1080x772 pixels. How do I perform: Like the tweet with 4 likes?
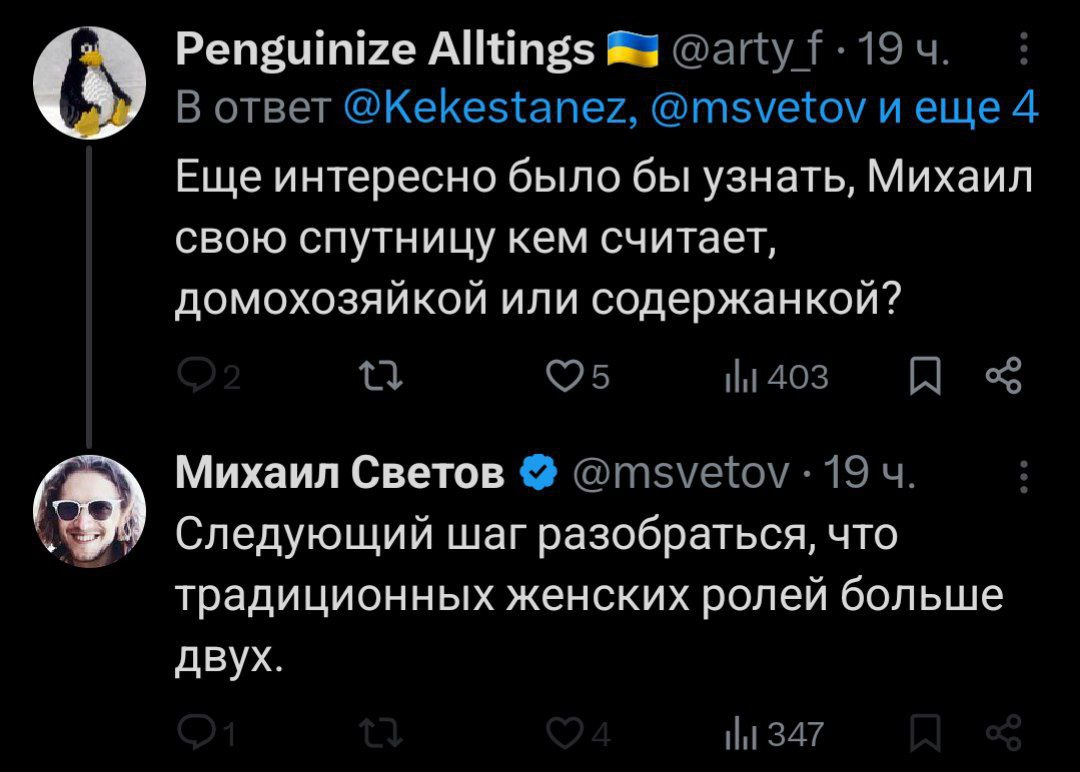point(566,735)
